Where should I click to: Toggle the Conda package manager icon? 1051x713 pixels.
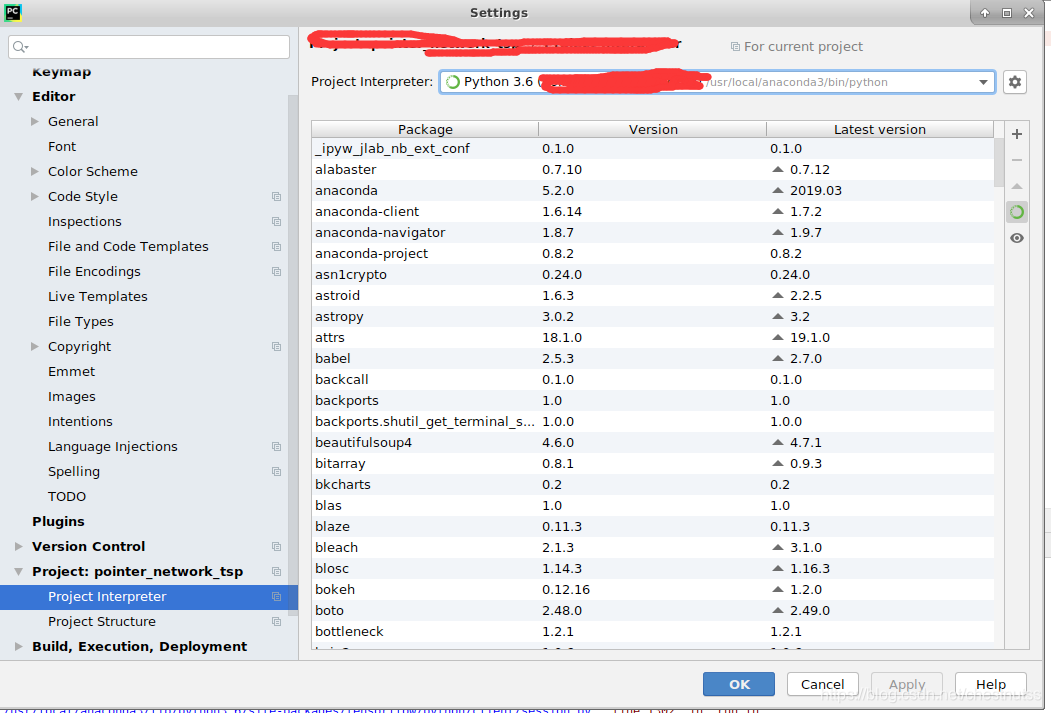point(1017,212)
